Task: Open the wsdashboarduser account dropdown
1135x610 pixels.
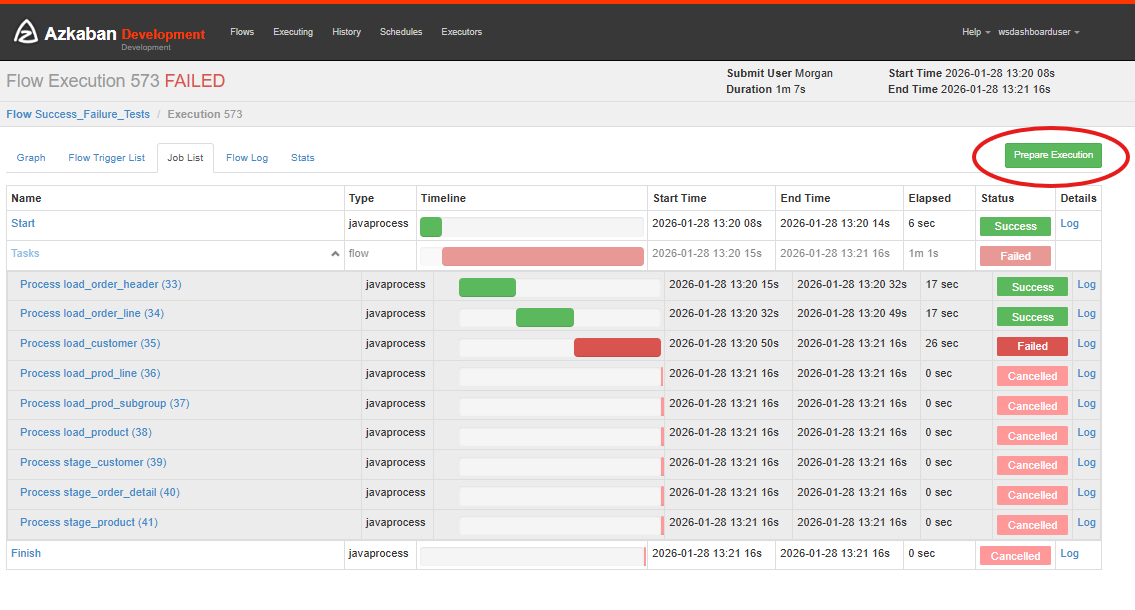Action: pos(1038,32)
